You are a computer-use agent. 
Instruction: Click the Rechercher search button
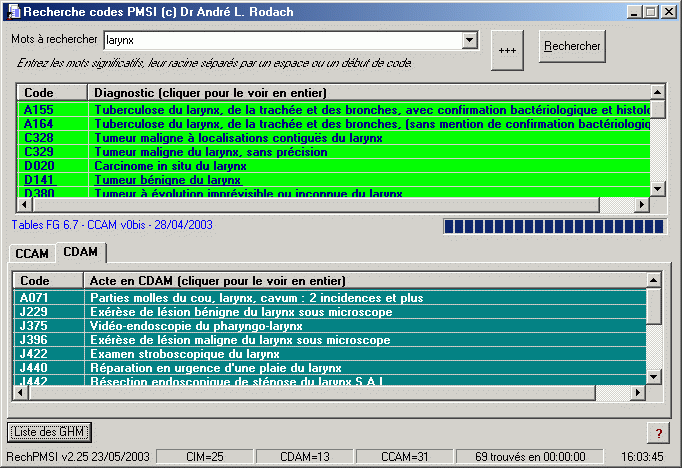(572, 46)
